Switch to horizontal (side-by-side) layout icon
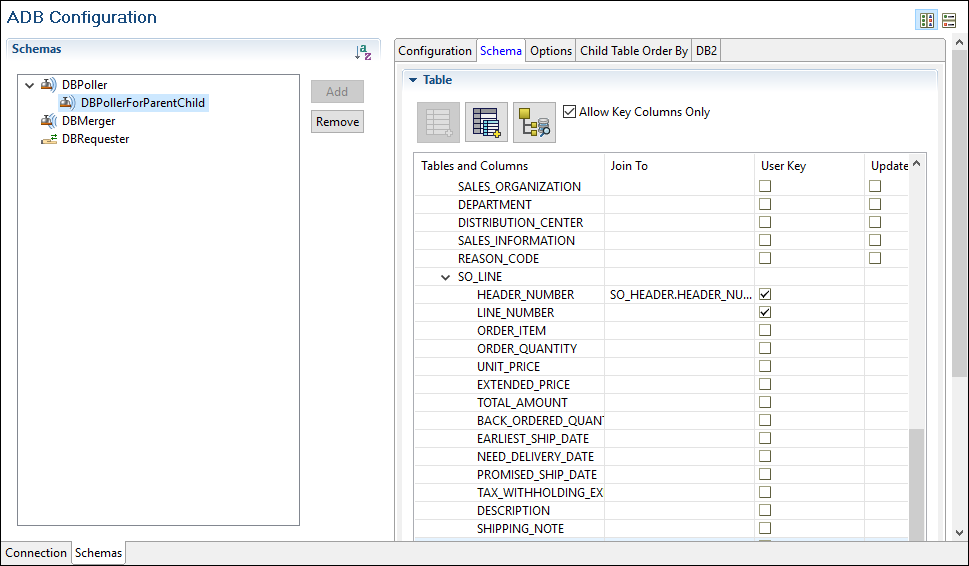 927,20
